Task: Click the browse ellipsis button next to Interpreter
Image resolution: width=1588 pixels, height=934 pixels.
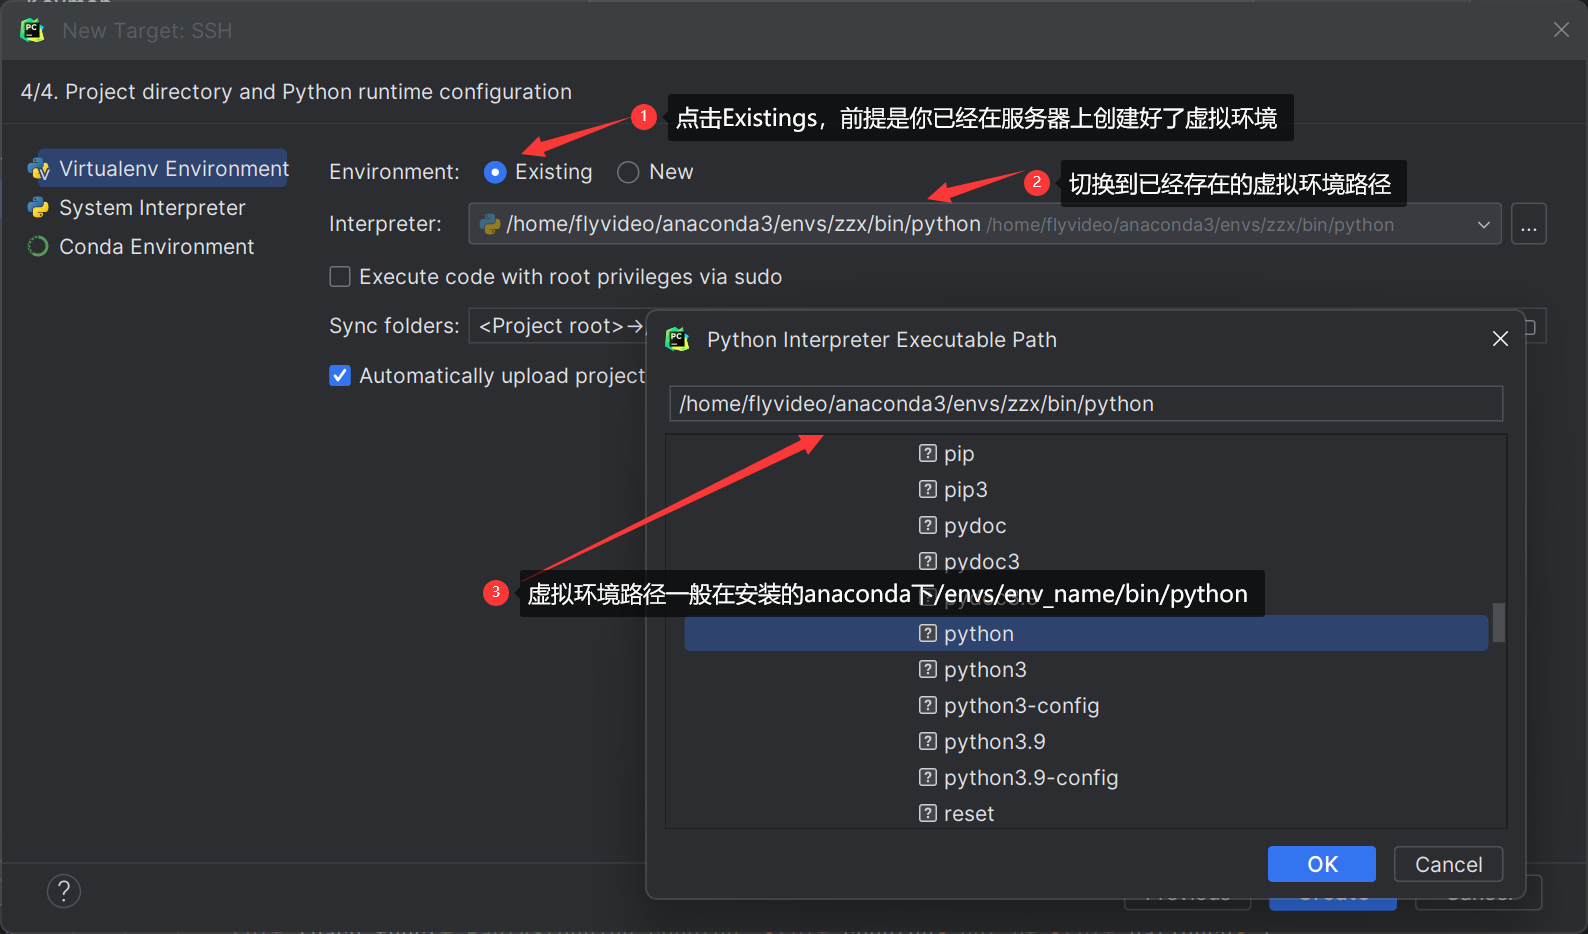Action: click(x=1529, y=224)
